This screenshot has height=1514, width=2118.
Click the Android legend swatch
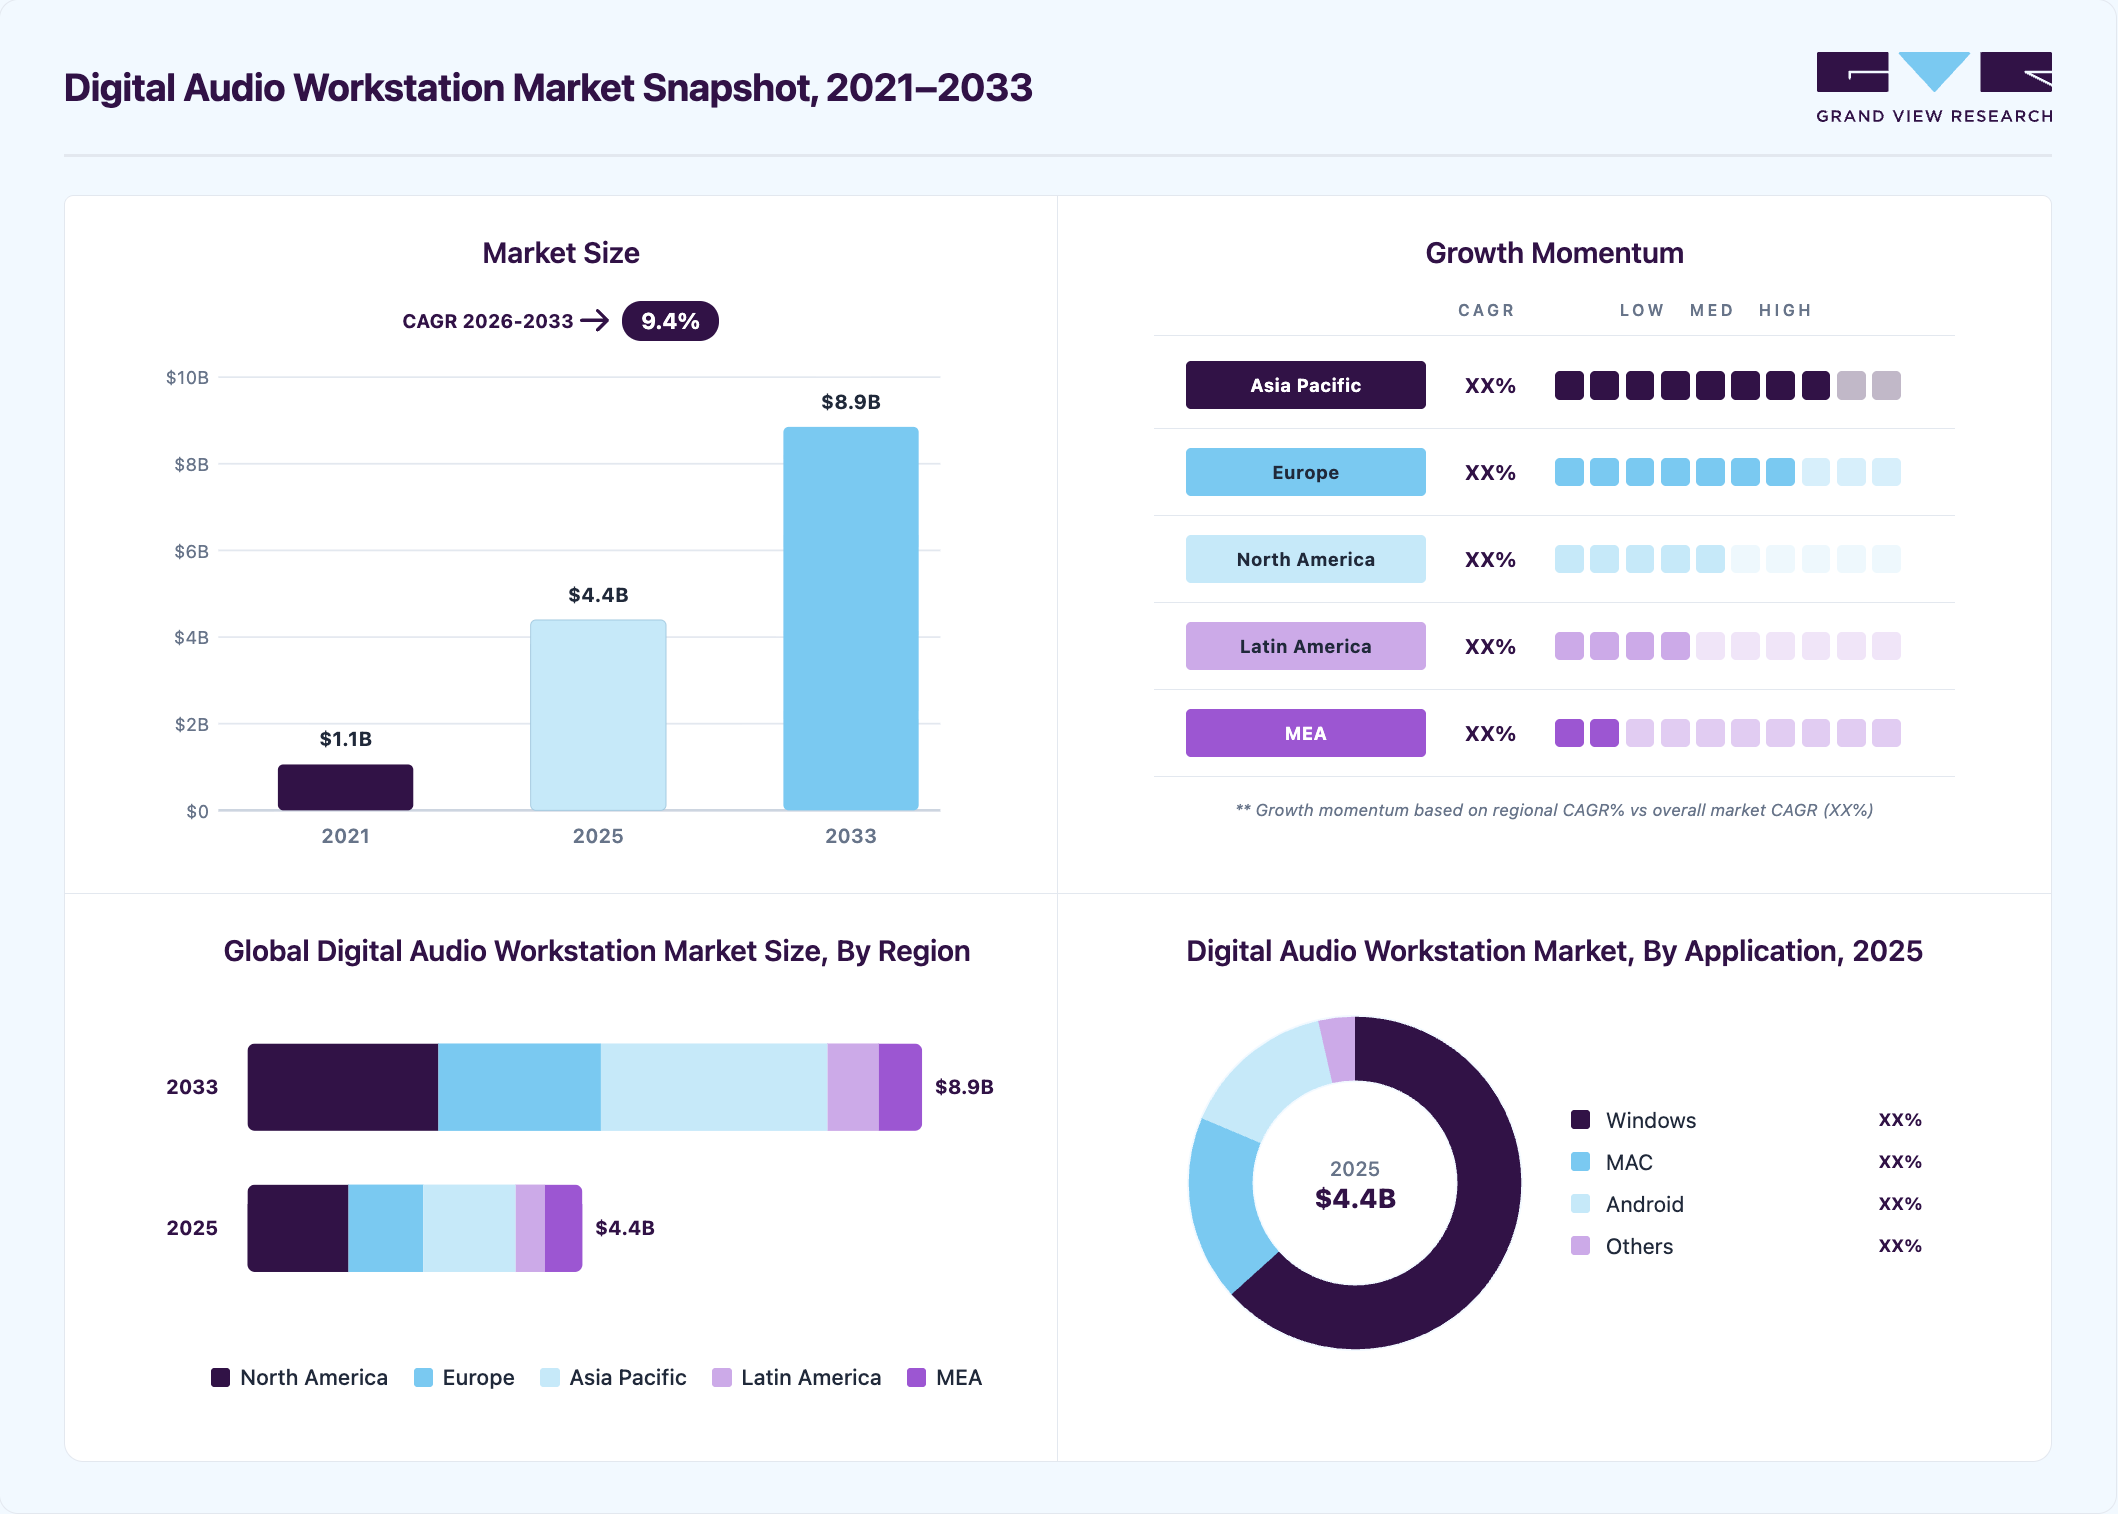pos(1580,1203)
